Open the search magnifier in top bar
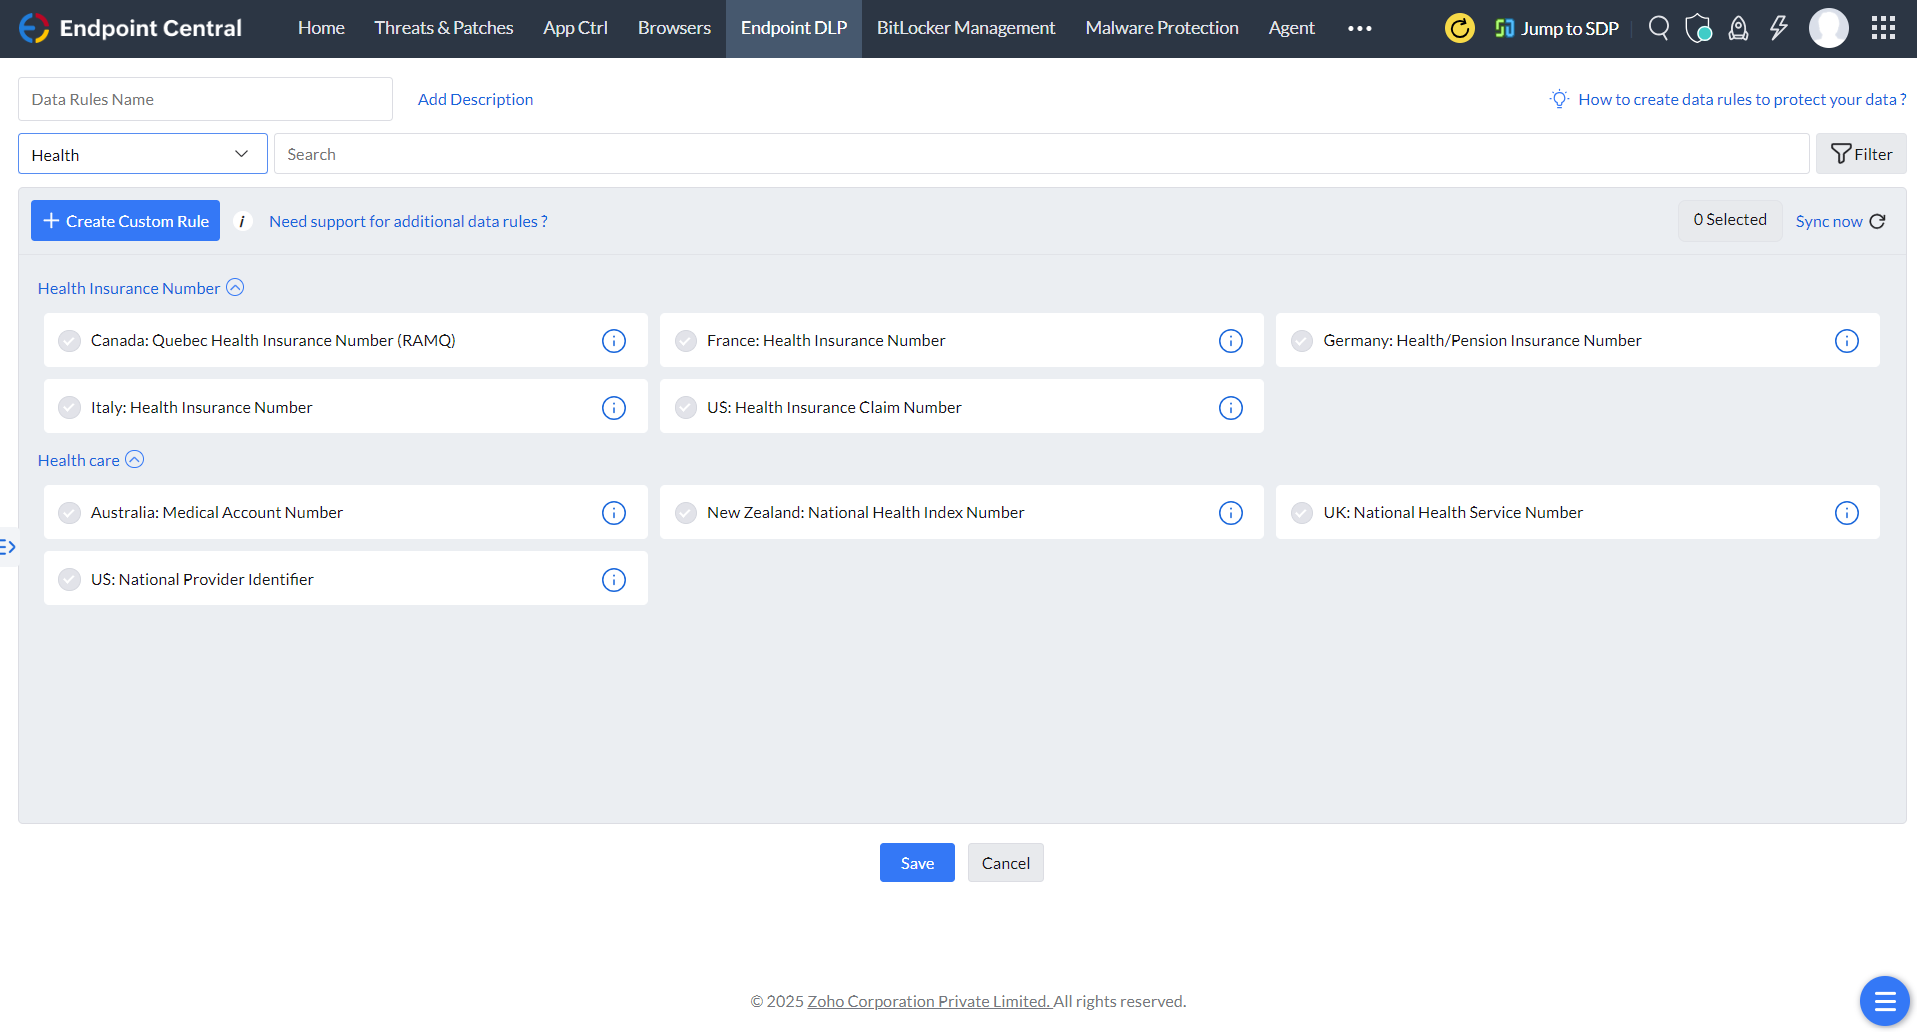Viewport: 1917px width, 1032px height. (x=1659, y=28)
